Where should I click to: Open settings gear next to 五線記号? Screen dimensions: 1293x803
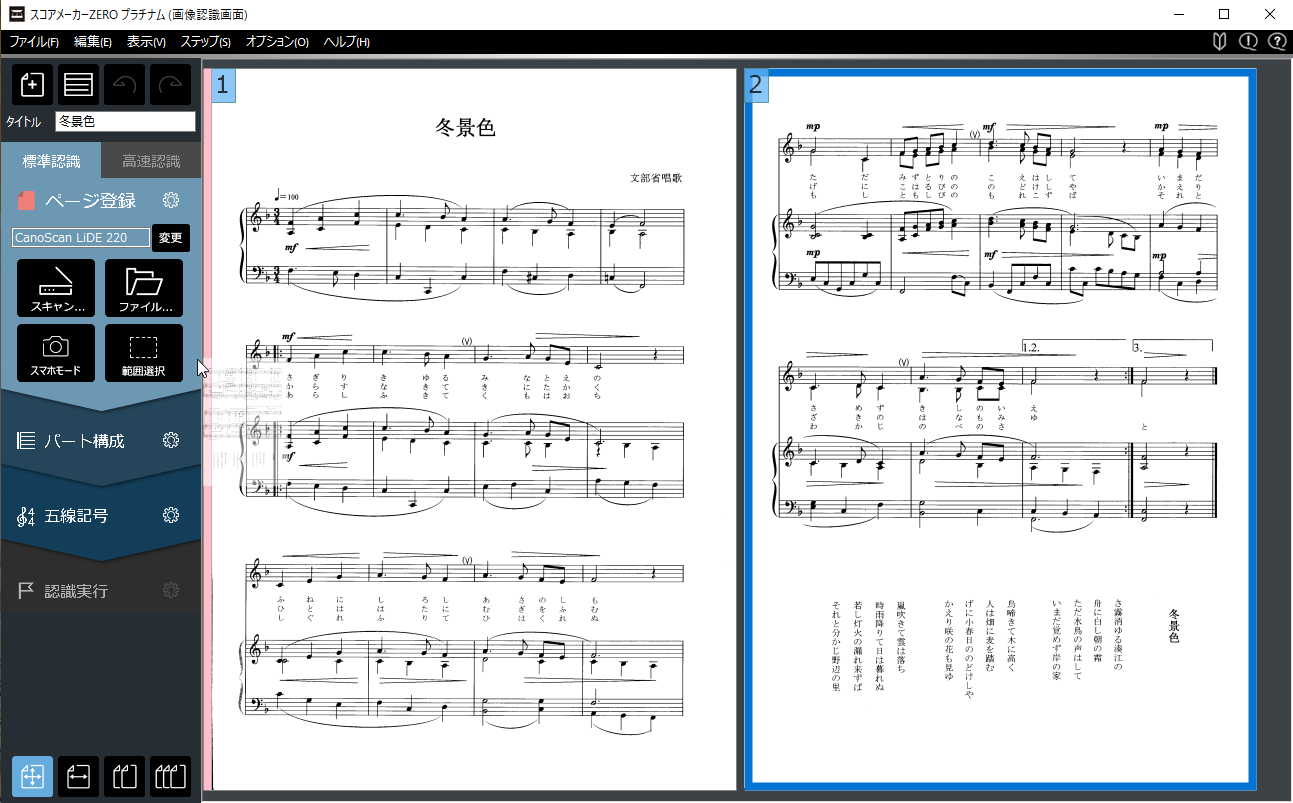point(171,516)
